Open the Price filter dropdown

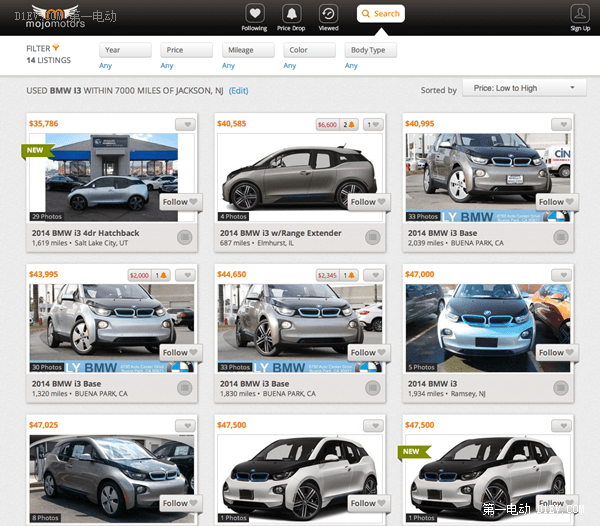click(187, 50)
